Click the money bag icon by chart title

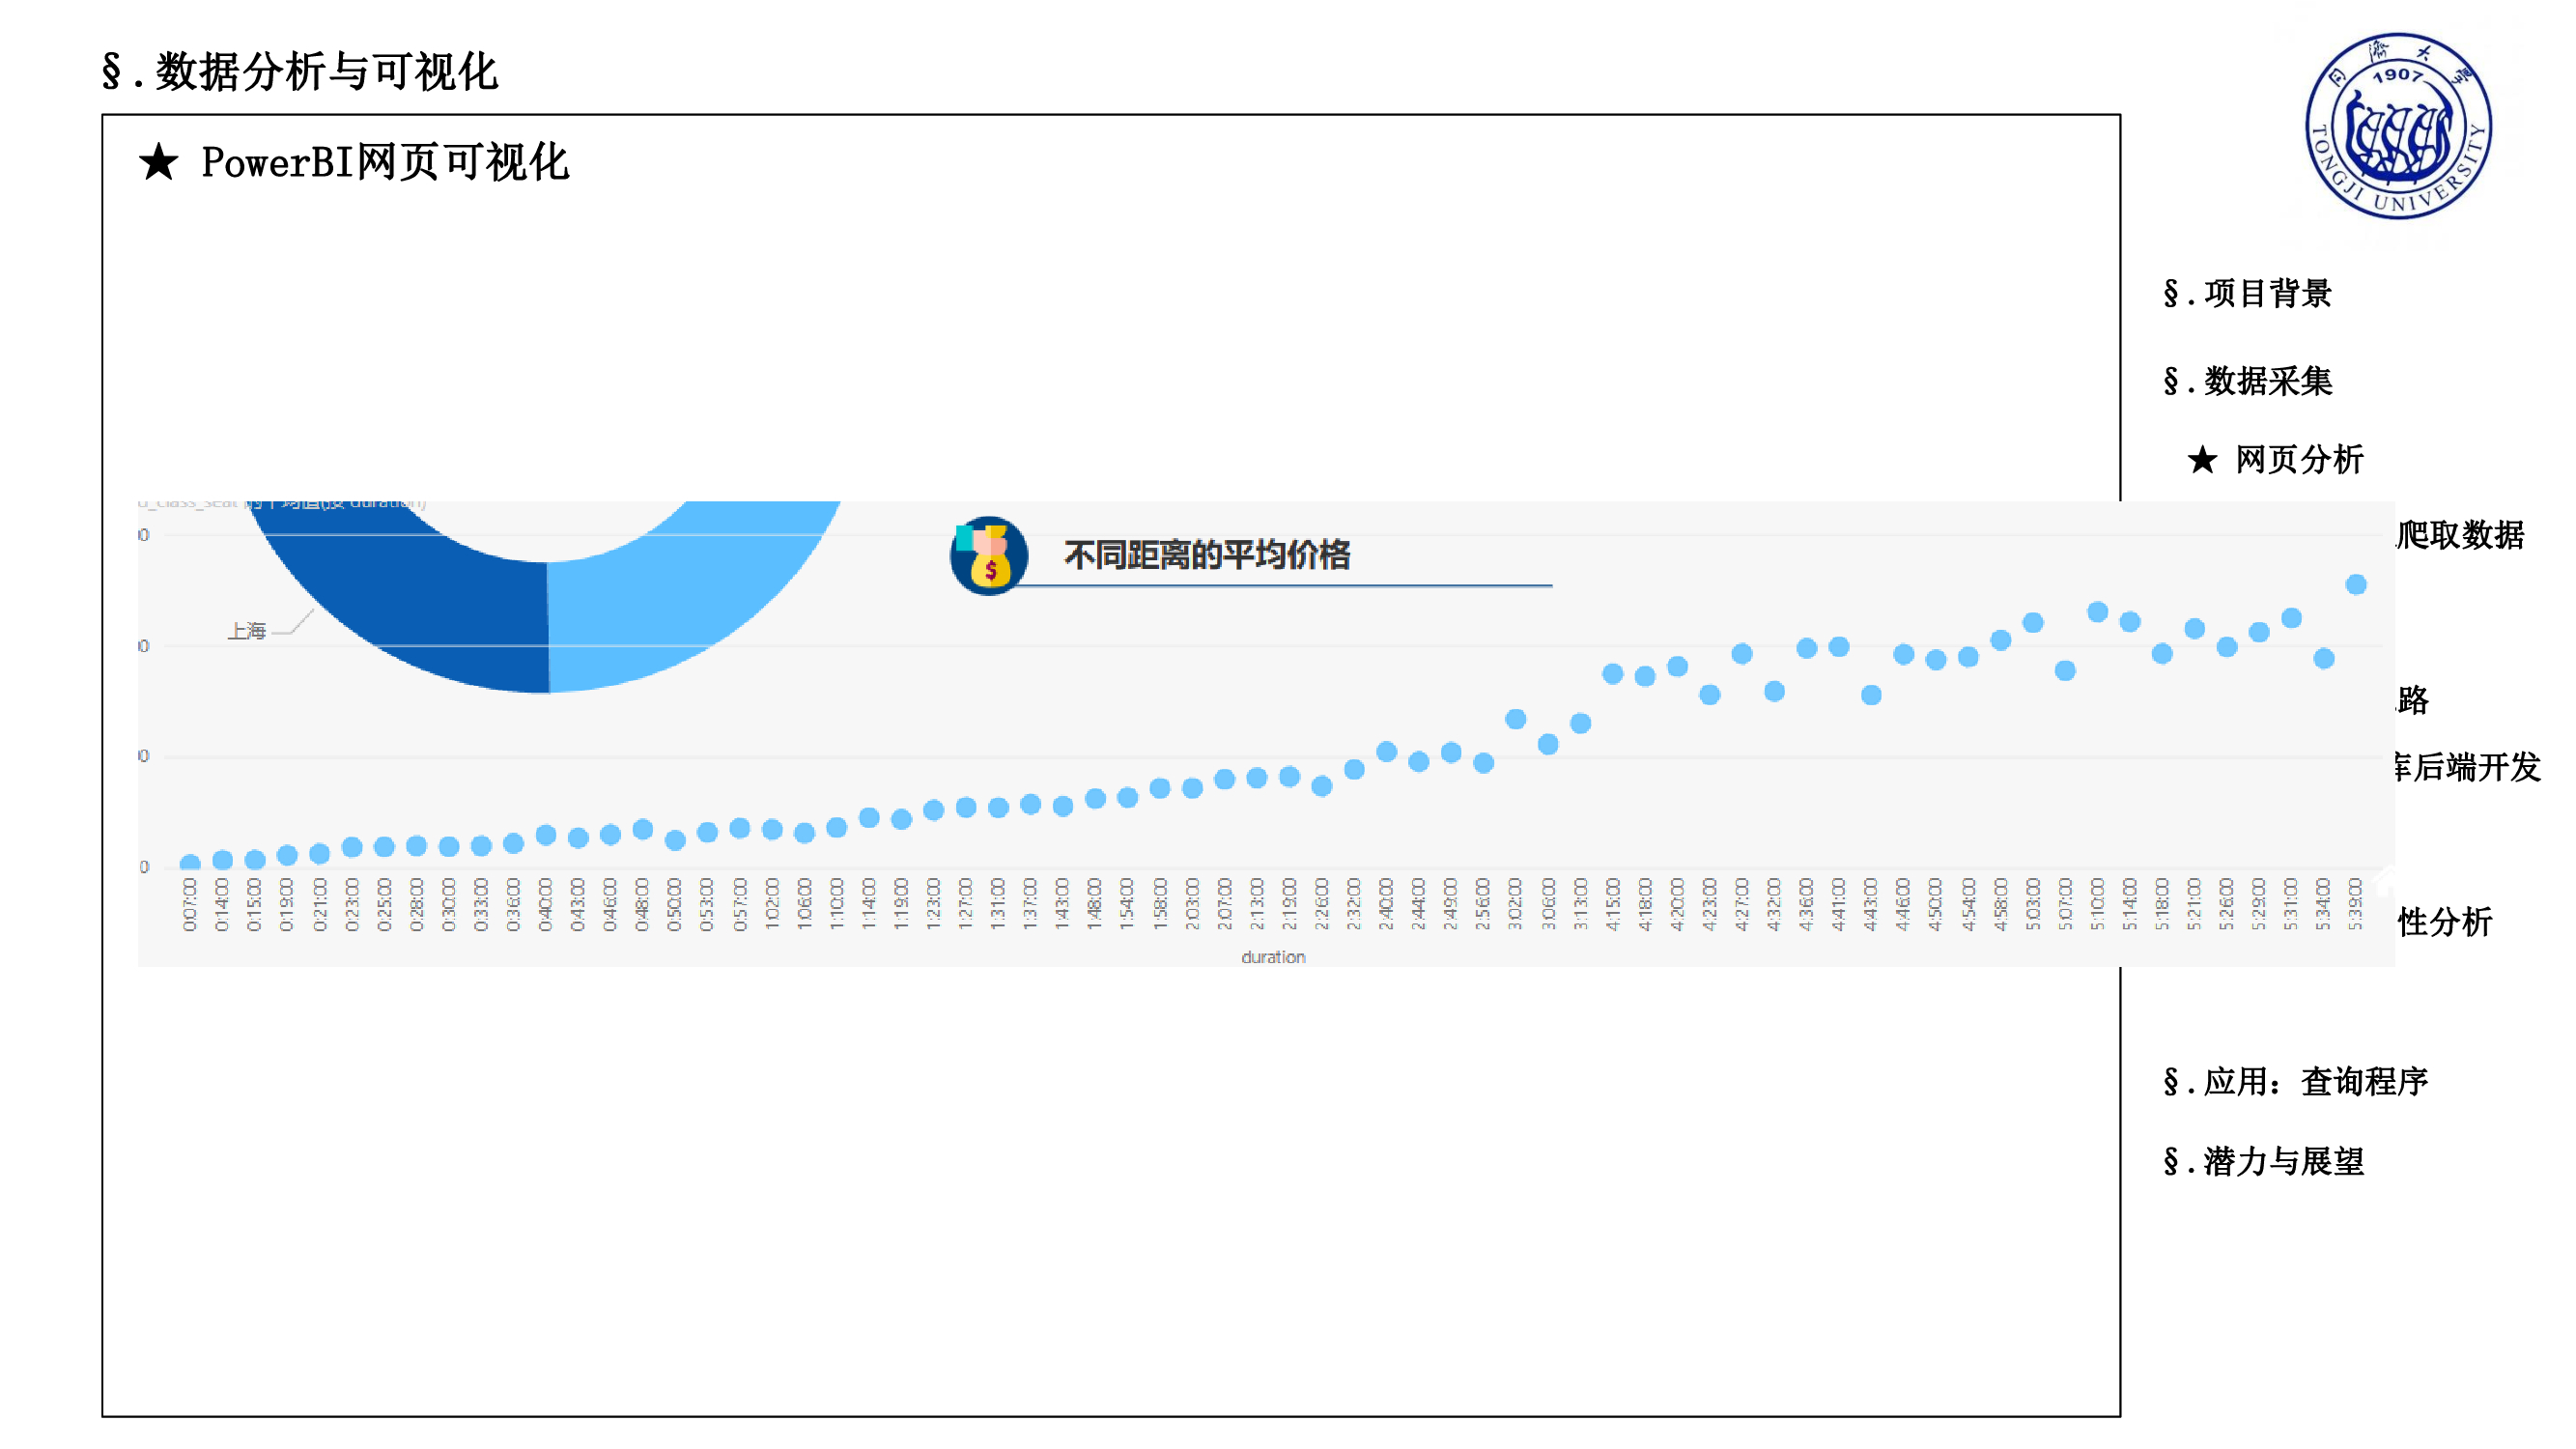988,556
